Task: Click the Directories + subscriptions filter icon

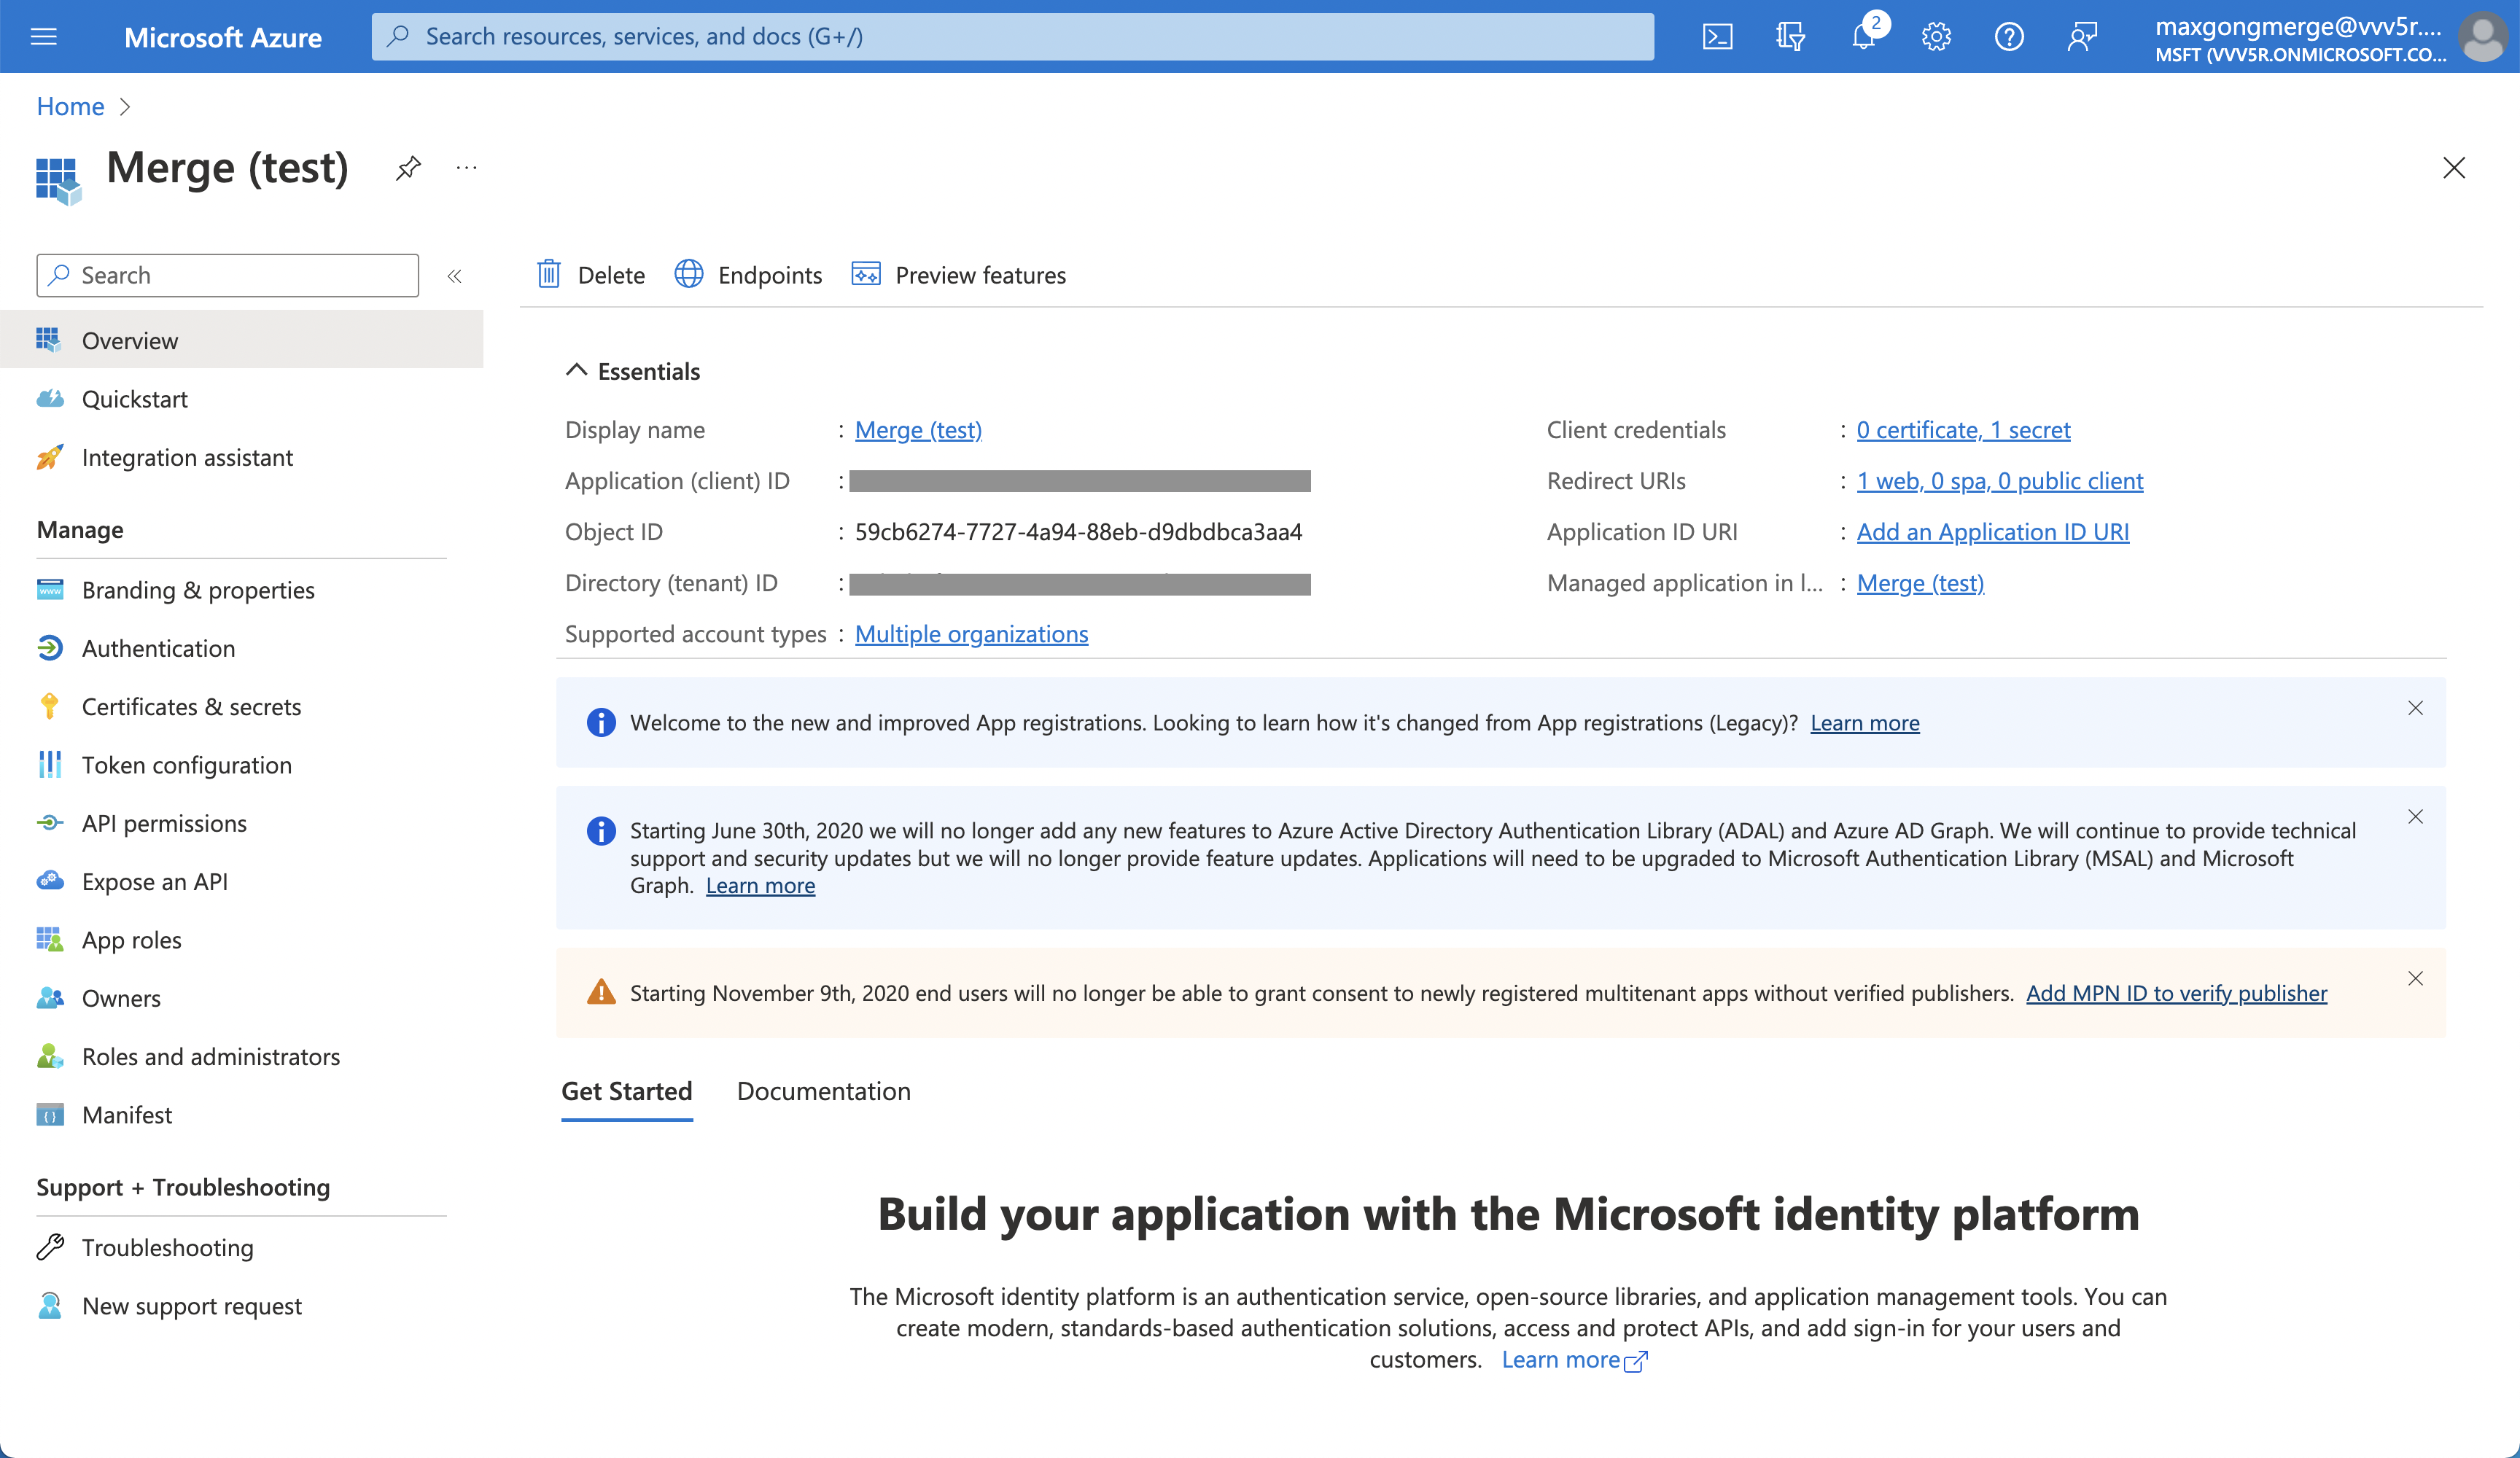Action: (1790, 37)
